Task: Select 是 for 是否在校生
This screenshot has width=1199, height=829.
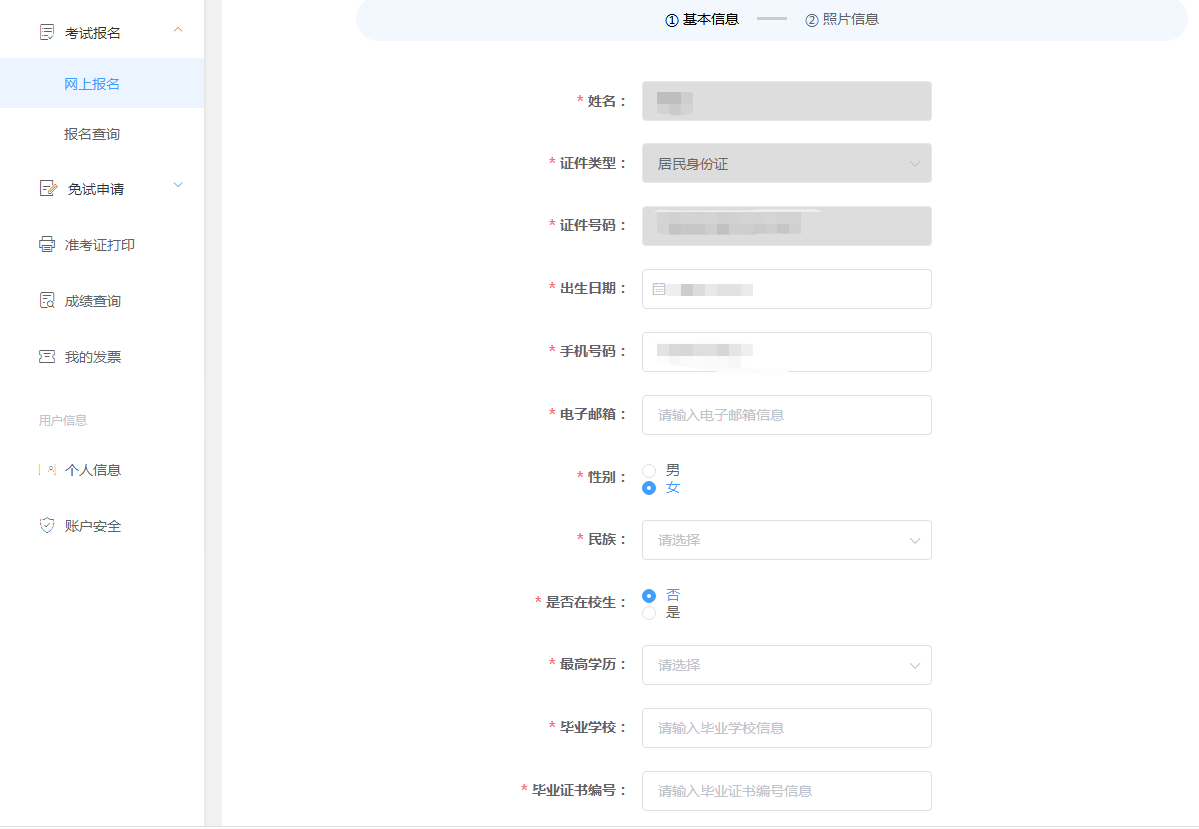Action: [x=649, y=613]
